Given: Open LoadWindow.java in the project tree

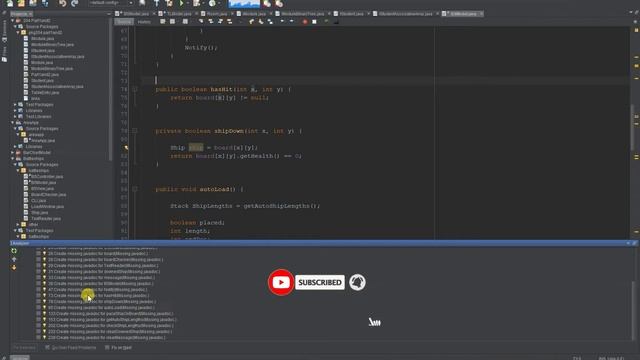Looking at the screenshot, I should 47,207.
